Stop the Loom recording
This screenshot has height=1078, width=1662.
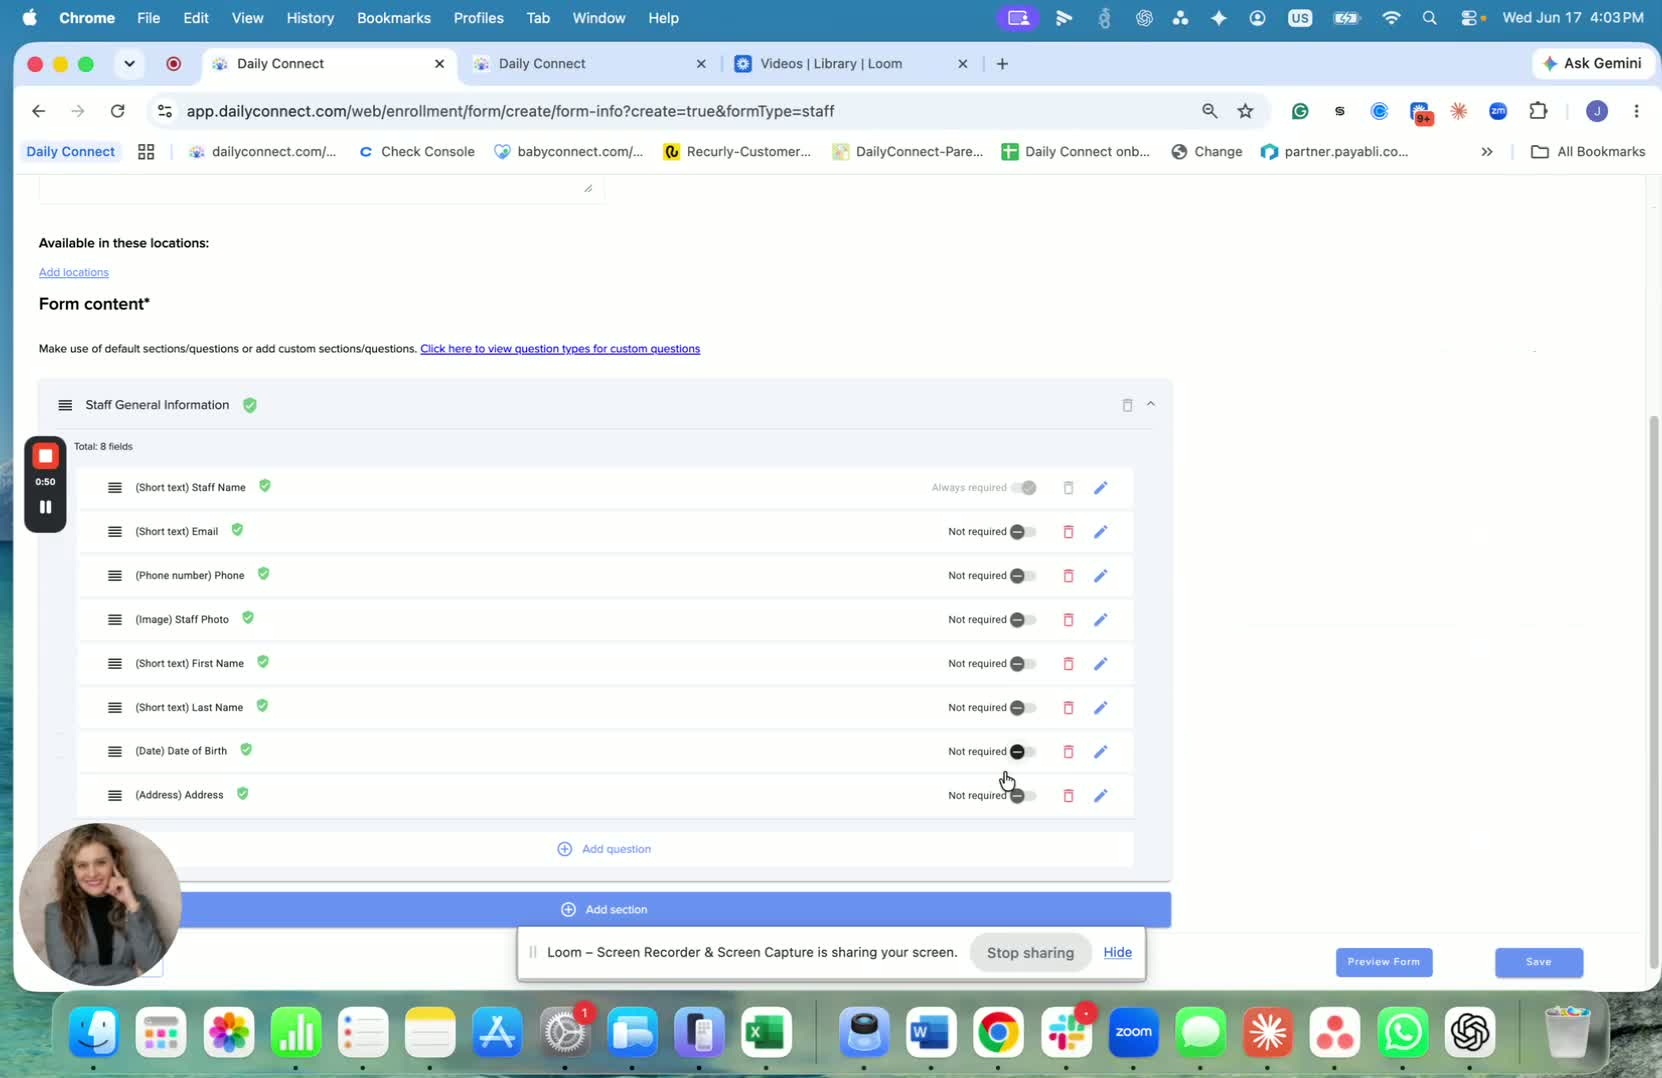(45, 456)
